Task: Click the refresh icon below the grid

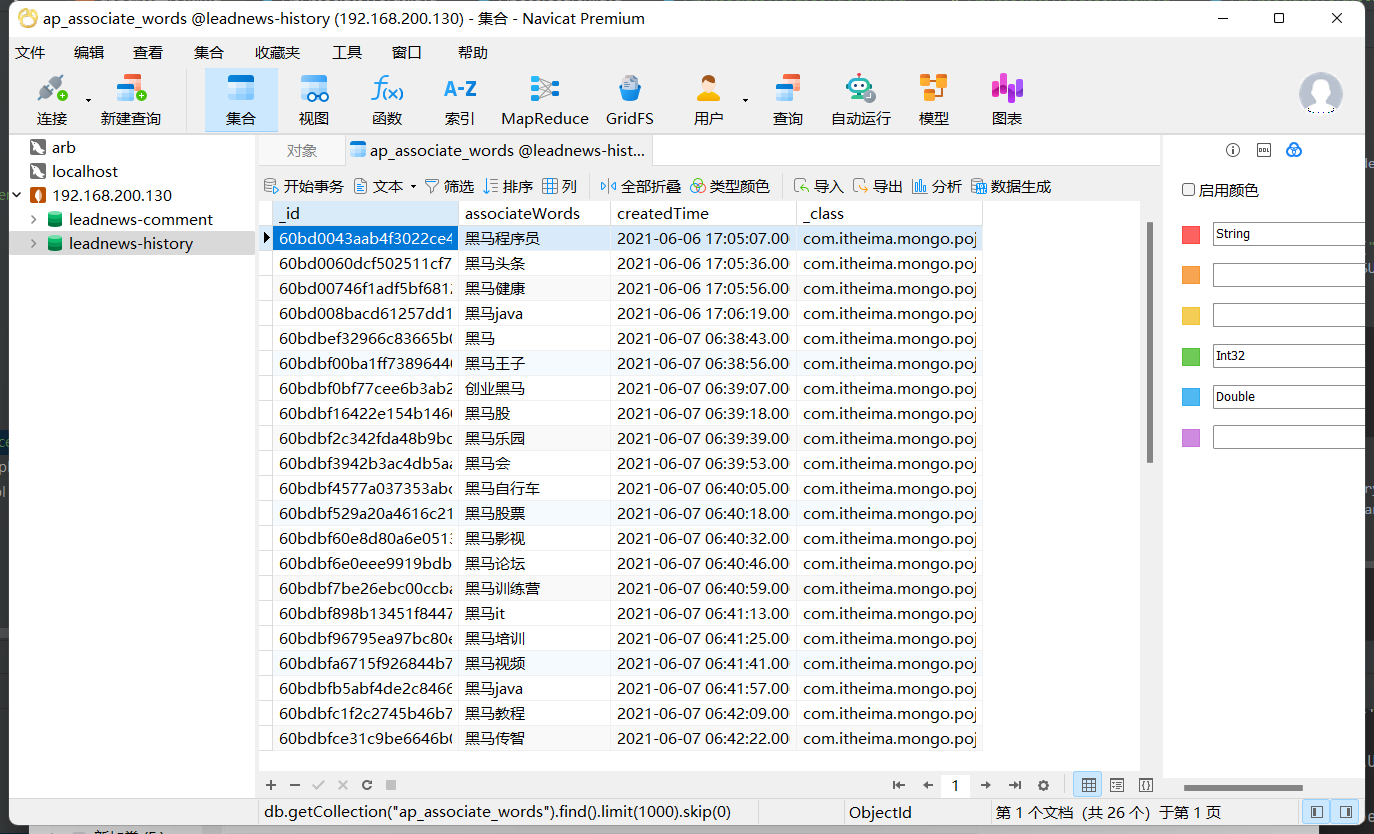Action: click(x=367, y=785)
